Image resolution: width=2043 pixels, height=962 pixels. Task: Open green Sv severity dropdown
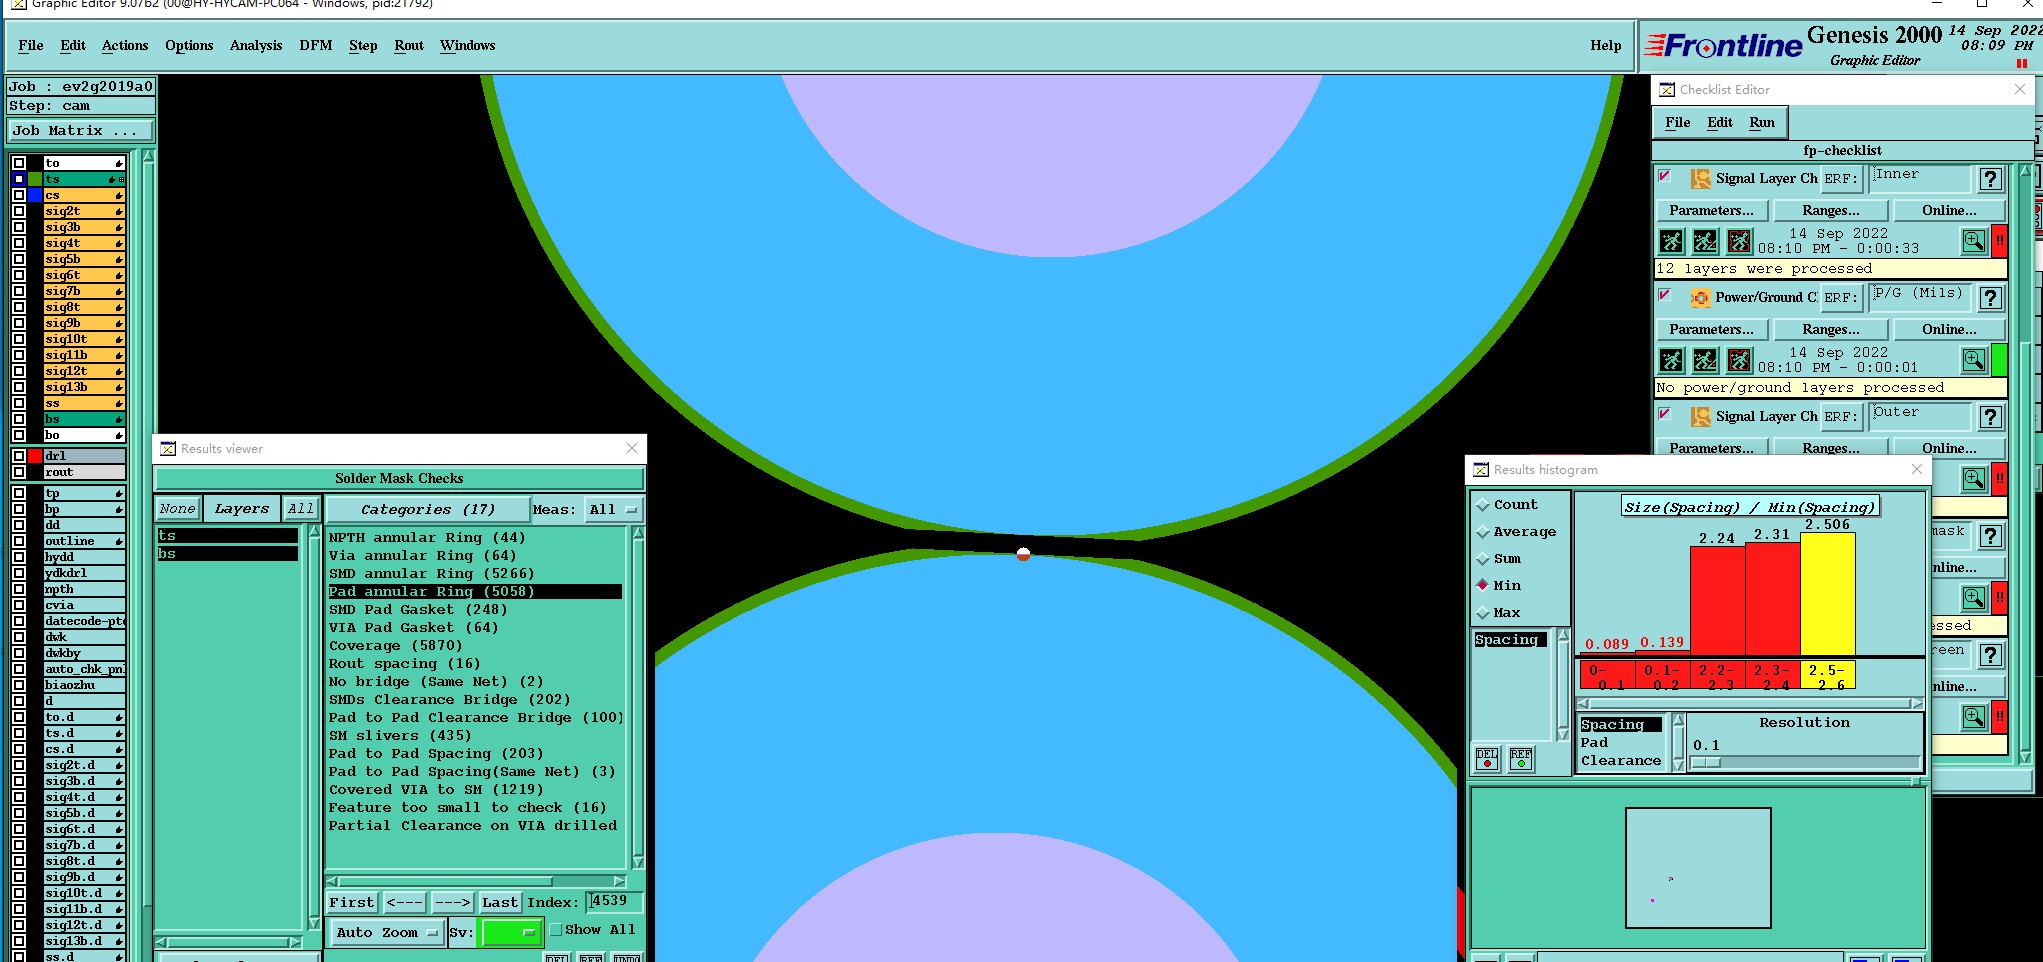510,932
